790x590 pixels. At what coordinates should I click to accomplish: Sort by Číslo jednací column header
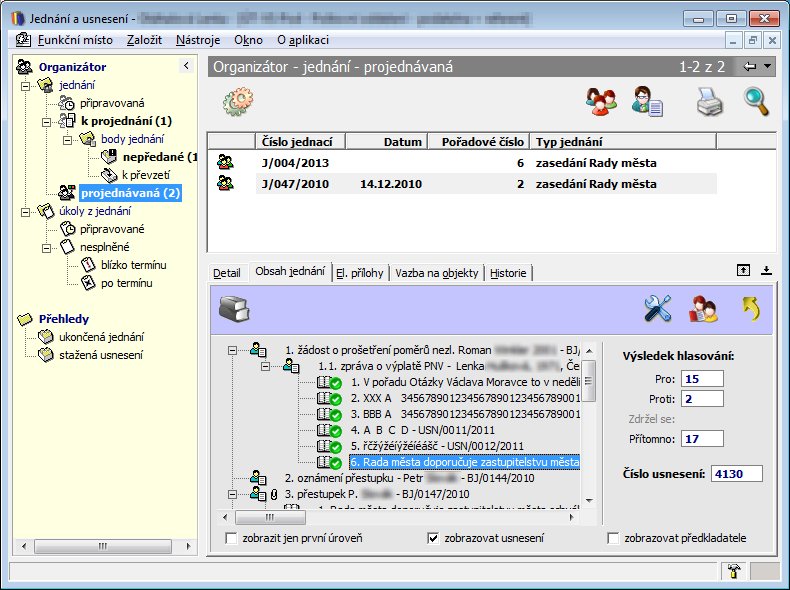[300, 142]
